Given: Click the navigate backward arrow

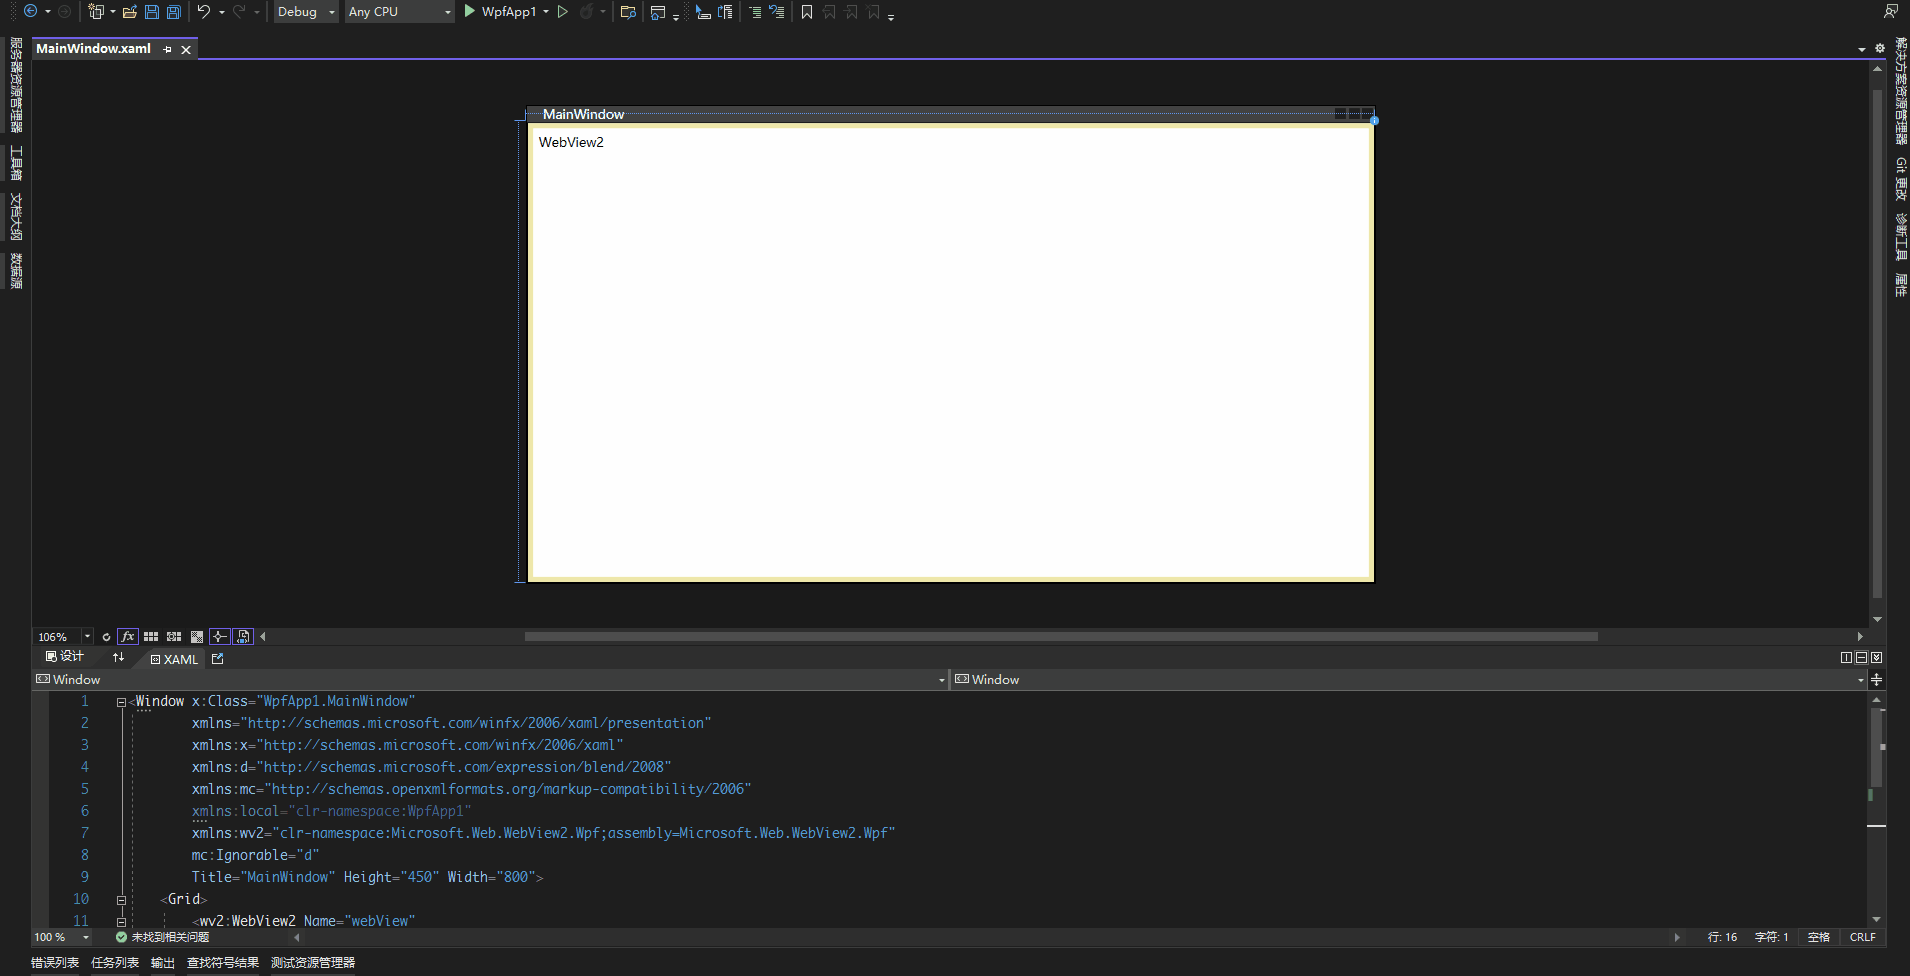Looking at the screenshot, I should coord(30,11).
